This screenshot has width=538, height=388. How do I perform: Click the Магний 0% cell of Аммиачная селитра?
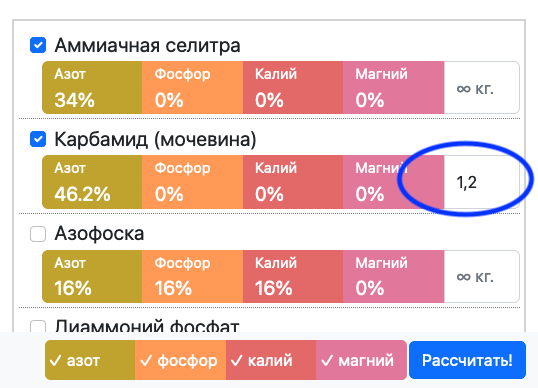pyautogui.click(x=394, y=87)
